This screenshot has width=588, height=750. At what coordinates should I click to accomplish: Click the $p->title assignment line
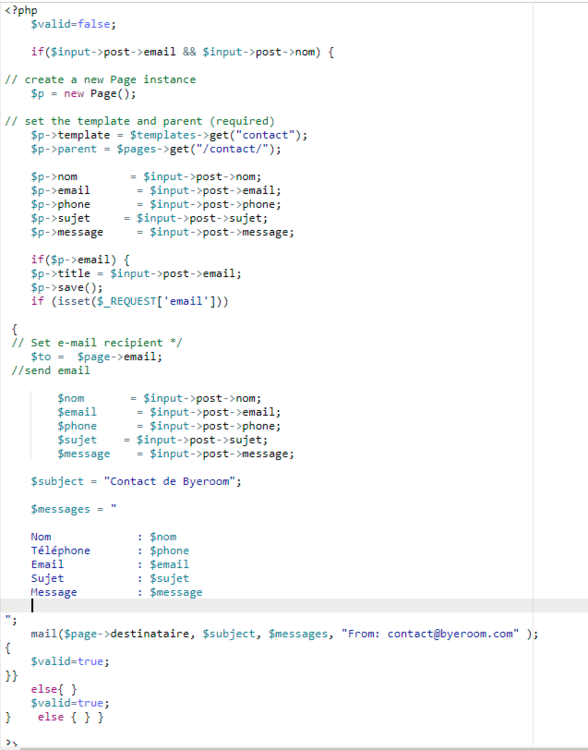pyautogui.click(x=136, y=274)
